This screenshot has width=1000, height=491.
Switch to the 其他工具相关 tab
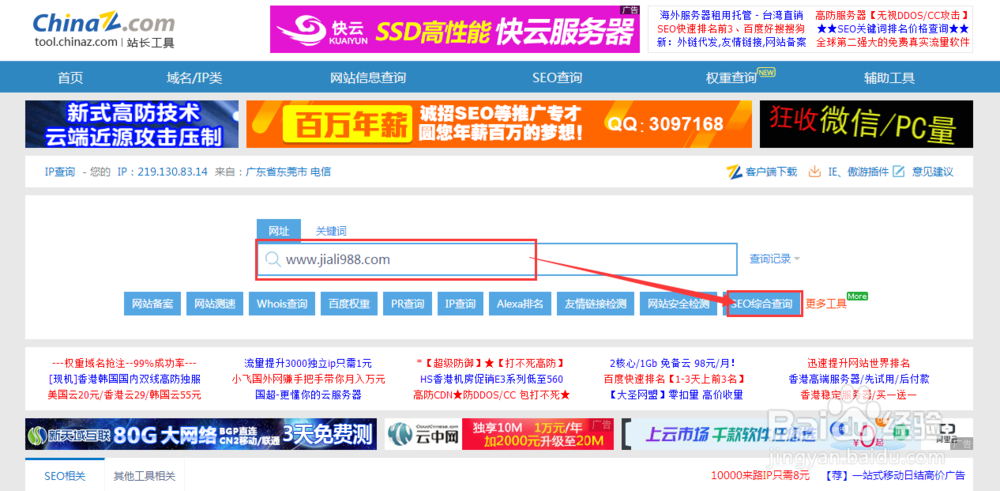pyautogui.click(x=144, y=476)
